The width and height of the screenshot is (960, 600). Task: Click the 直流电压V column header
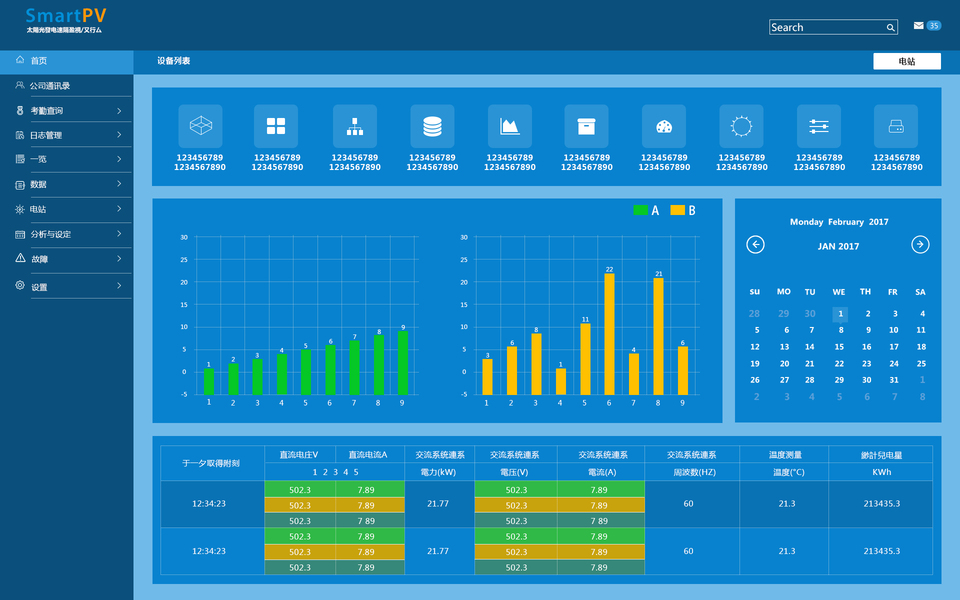299,455
